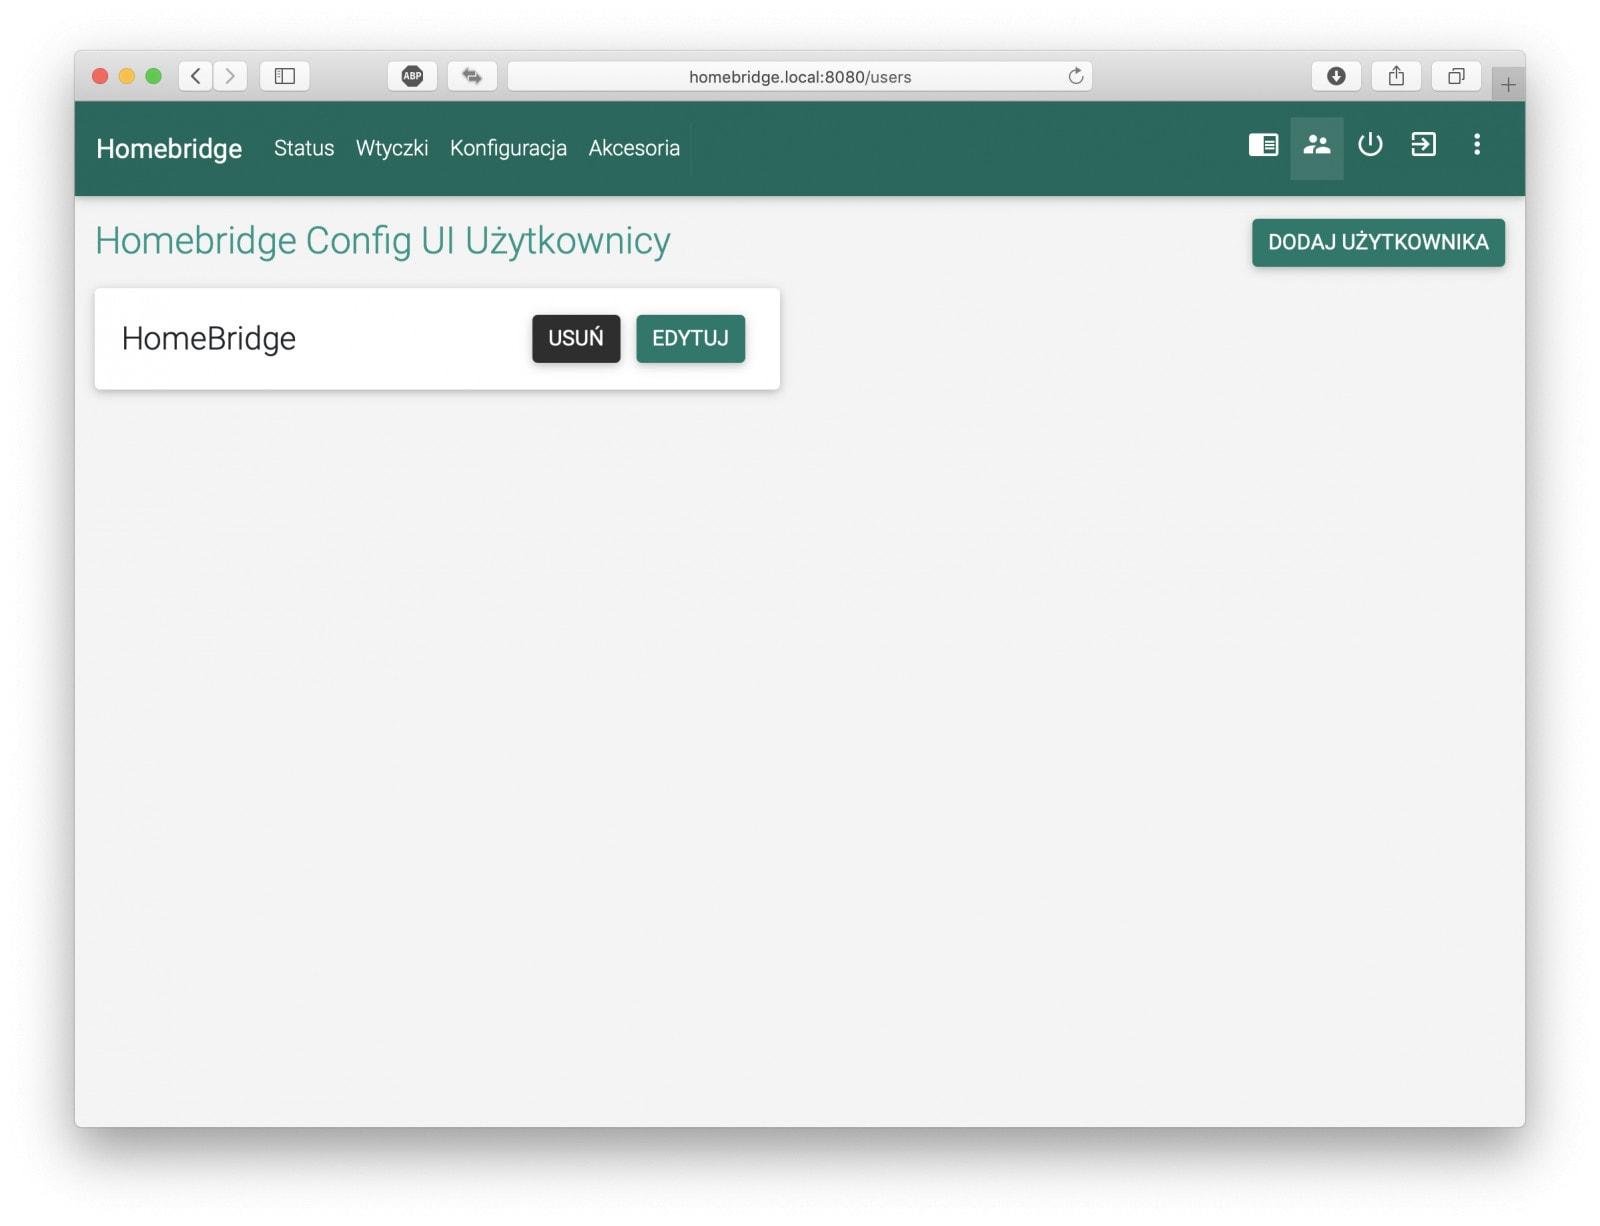The height and width of the screenshot is (1226, 1600).
Task: Click the logout icon in navbar
Action: (x=1423, y=145)
